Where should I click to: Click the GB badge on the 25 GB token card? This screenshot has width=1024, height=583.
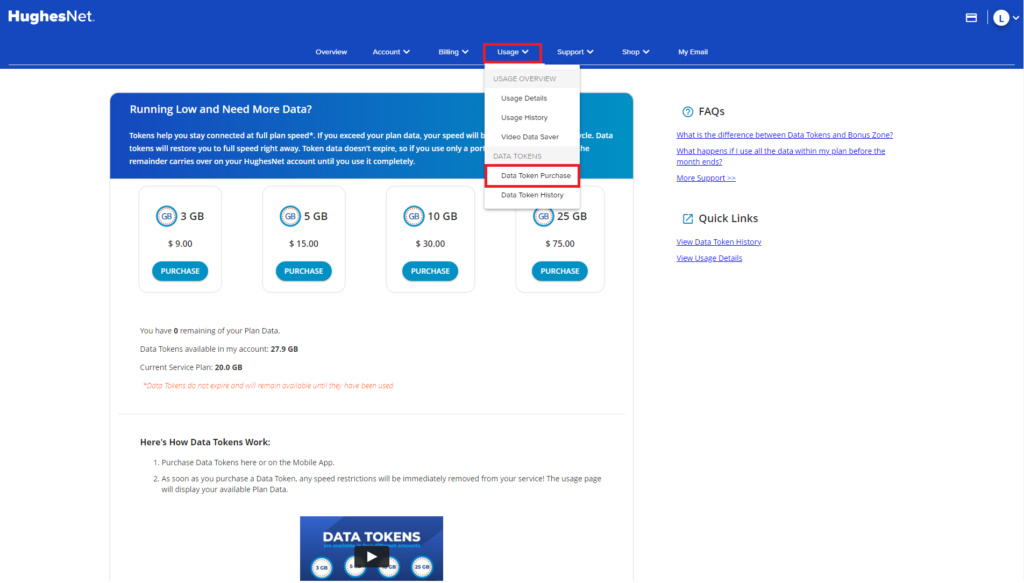click(545, 216)
